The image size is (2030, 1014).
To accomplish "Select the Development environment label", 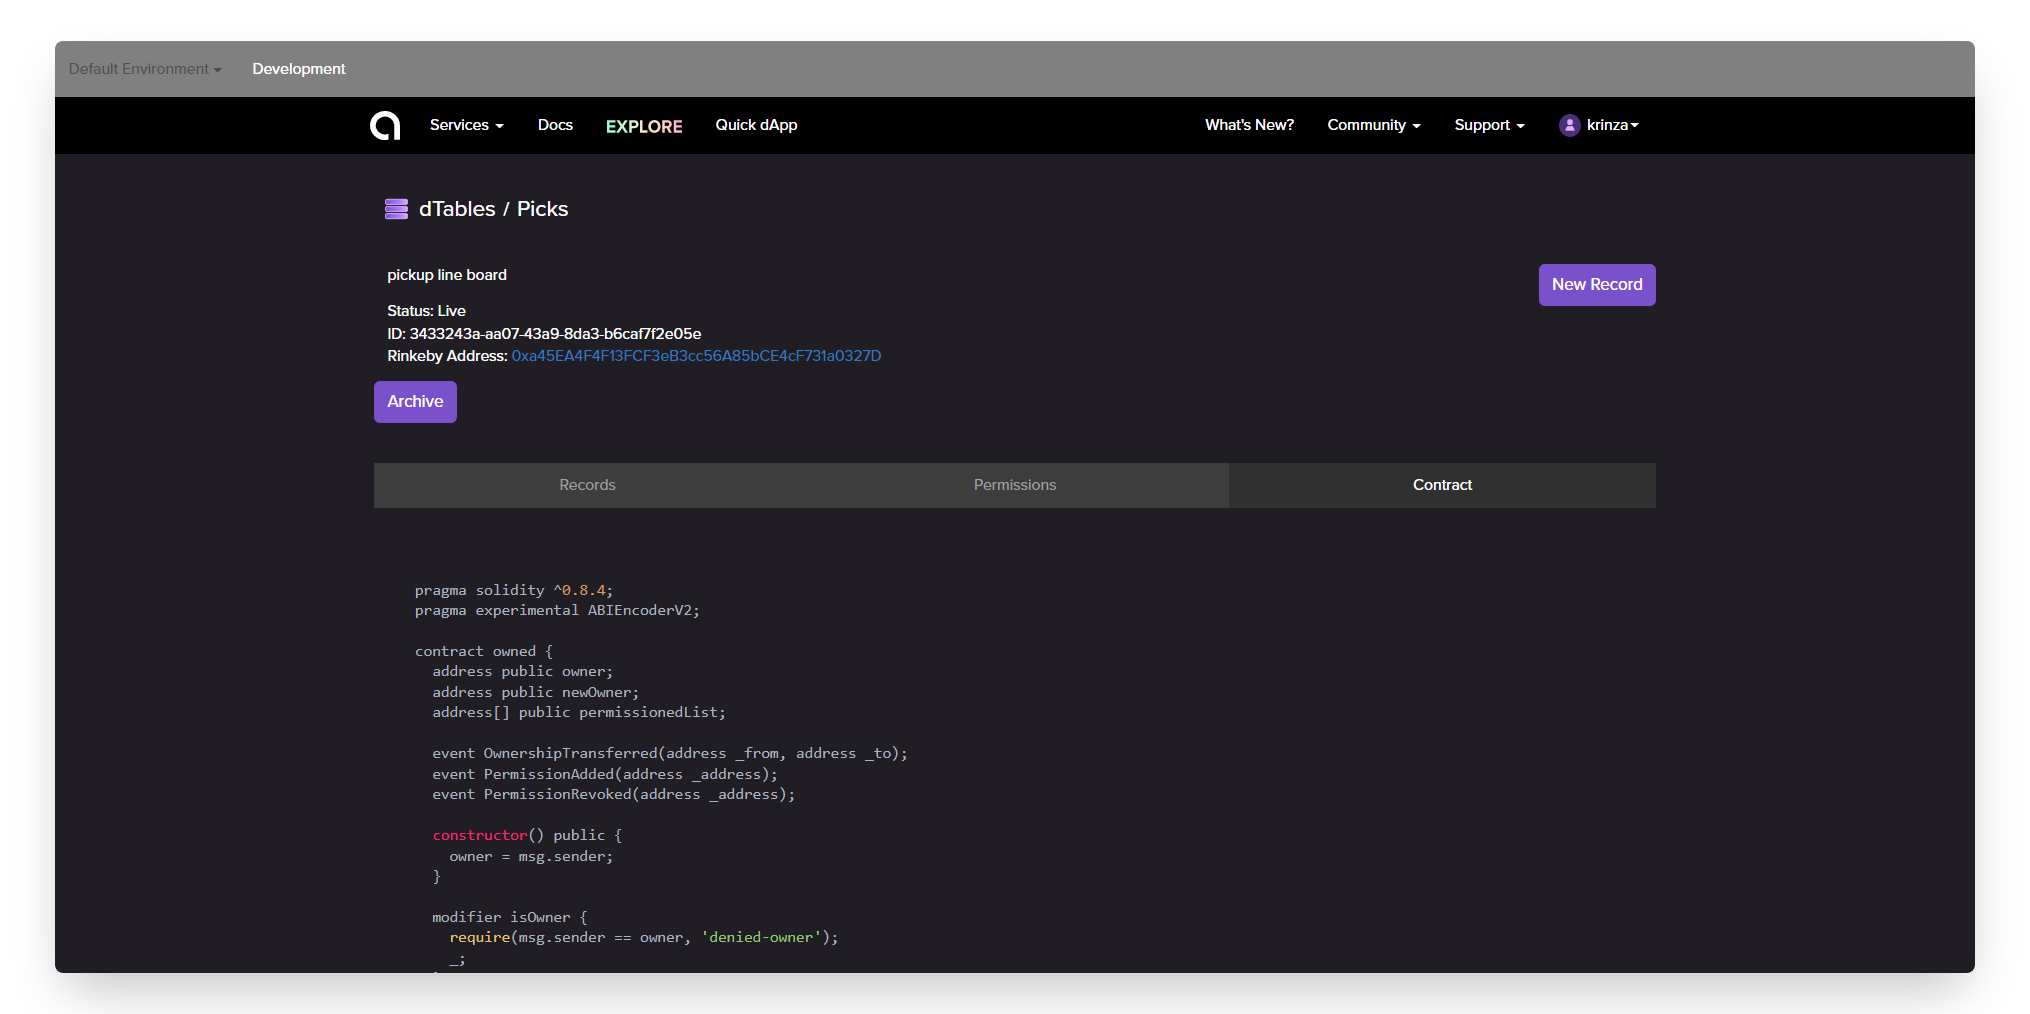I will [298, 69].
